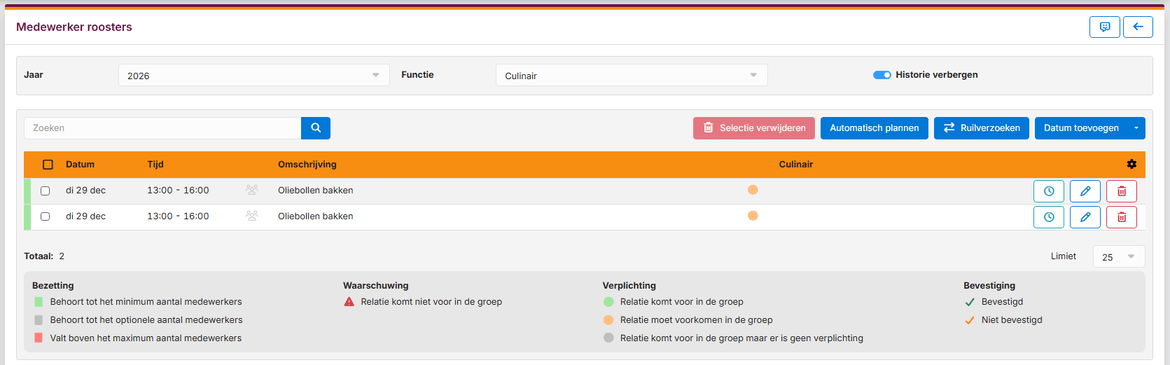Click Datum toevoegen button

pyautogui.click(x=1081, y=128)
